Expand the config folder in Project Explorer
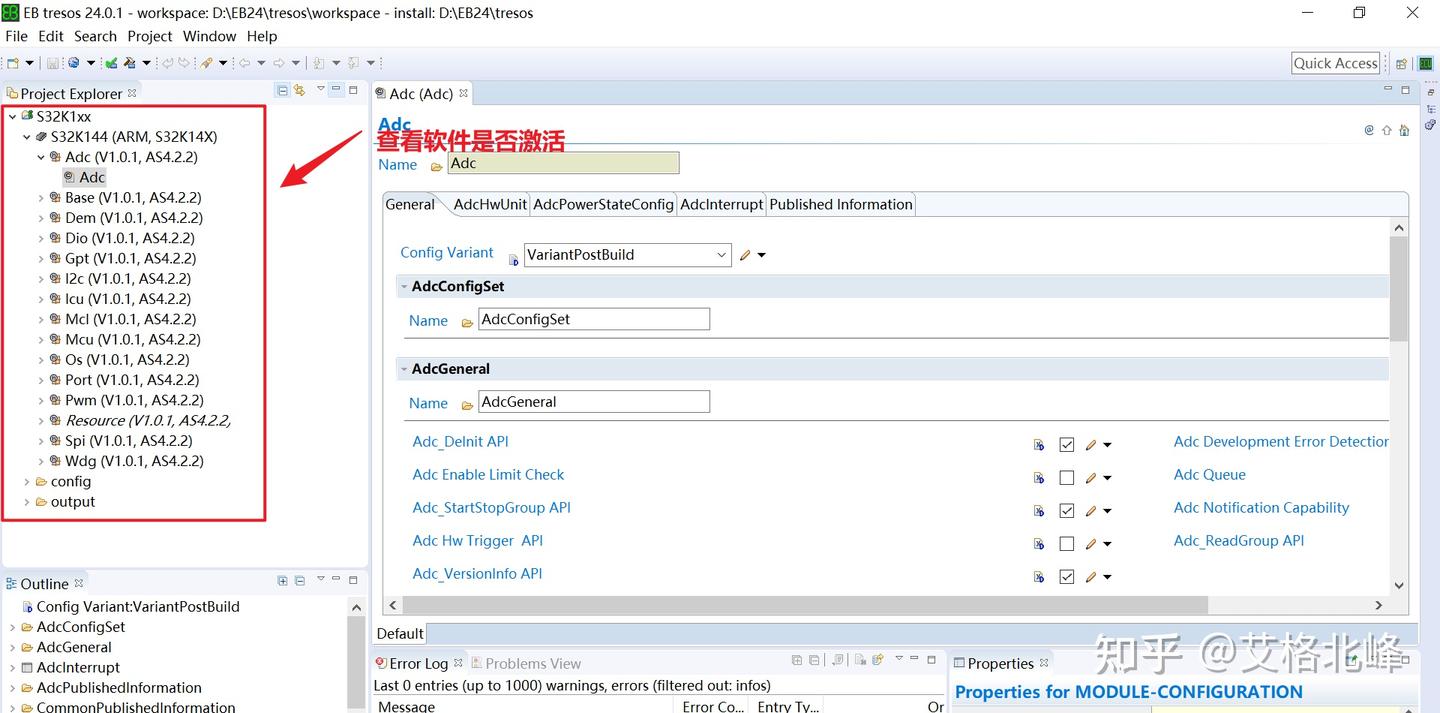This screenshot has height=713, width=1440. click(27, 482)
